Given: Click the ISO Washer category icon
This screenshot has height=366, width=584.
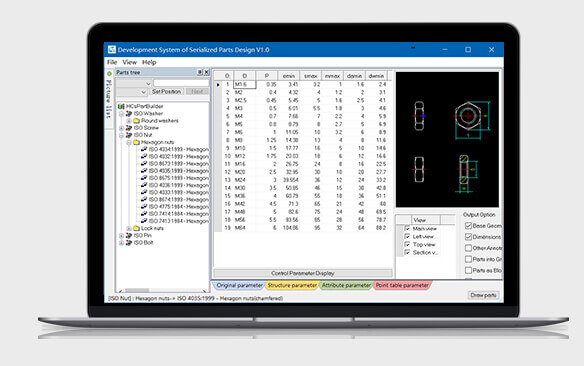Looking at the screenshot, I should (x=129, y=114).
